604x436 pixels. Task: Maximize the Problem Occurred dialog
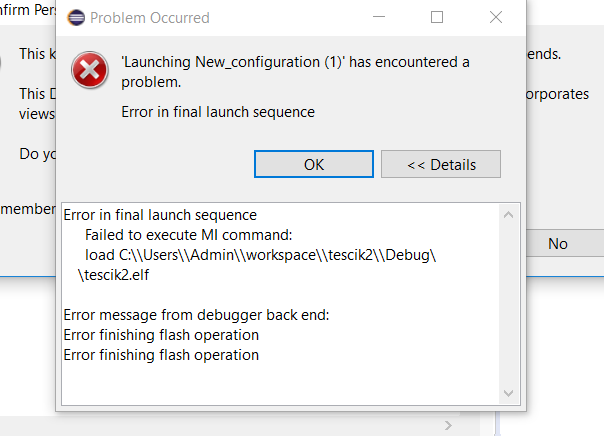(x=436, y=17)
